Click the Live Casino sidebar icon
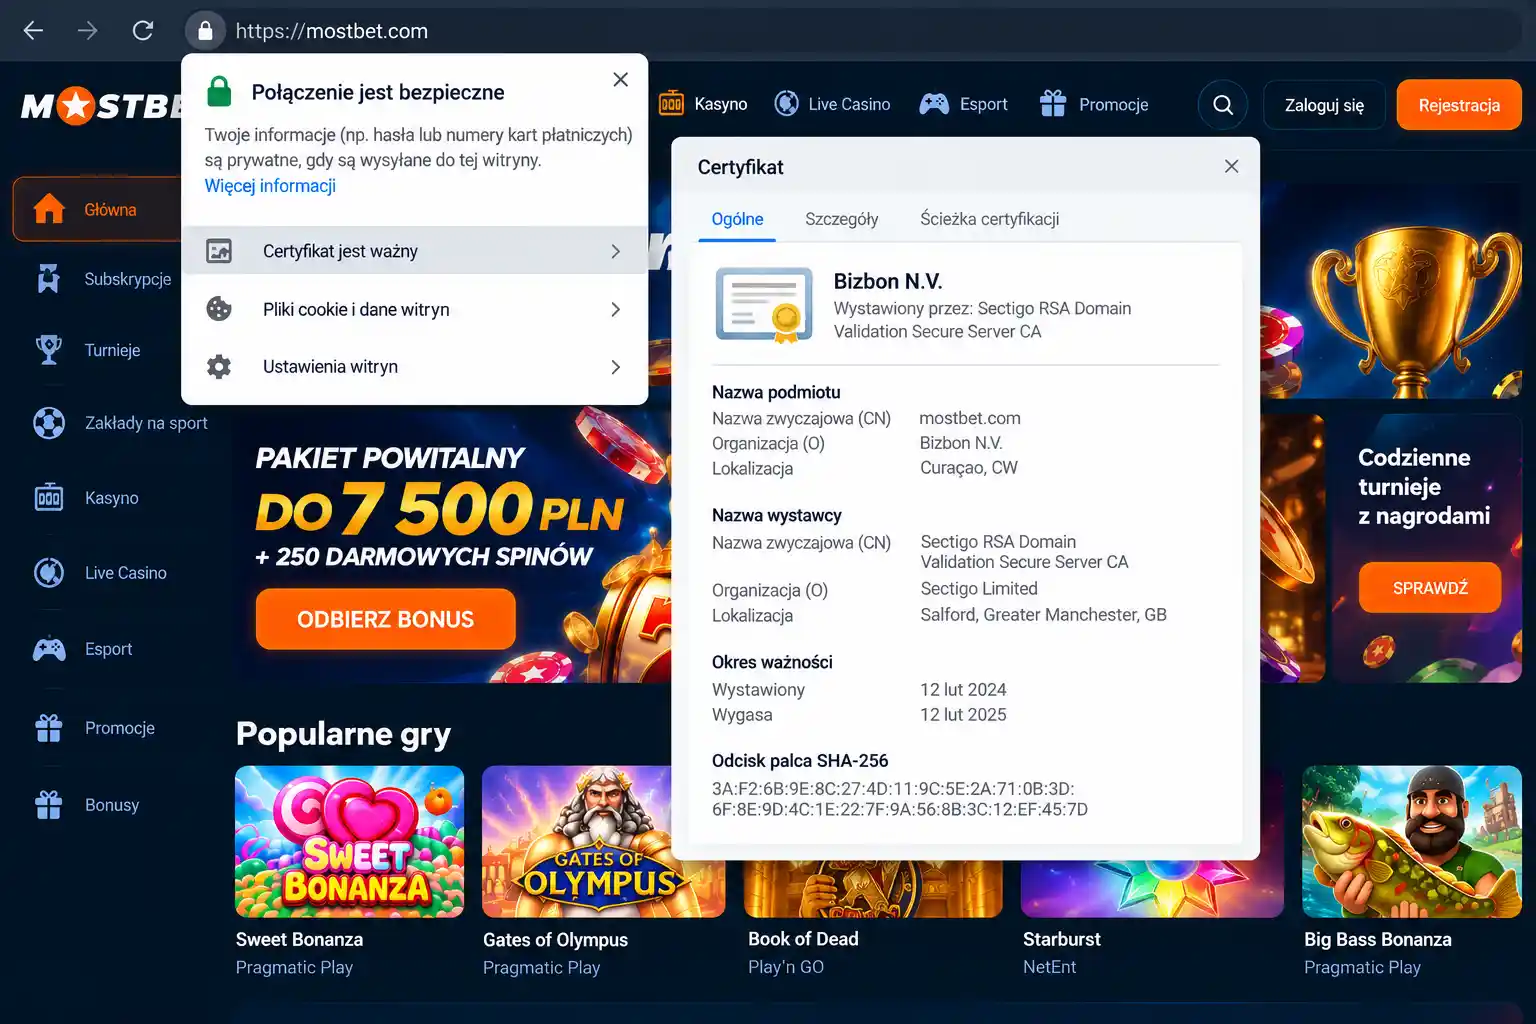Viewport: 1536px width, 1024px height. [x=49, y=572]
